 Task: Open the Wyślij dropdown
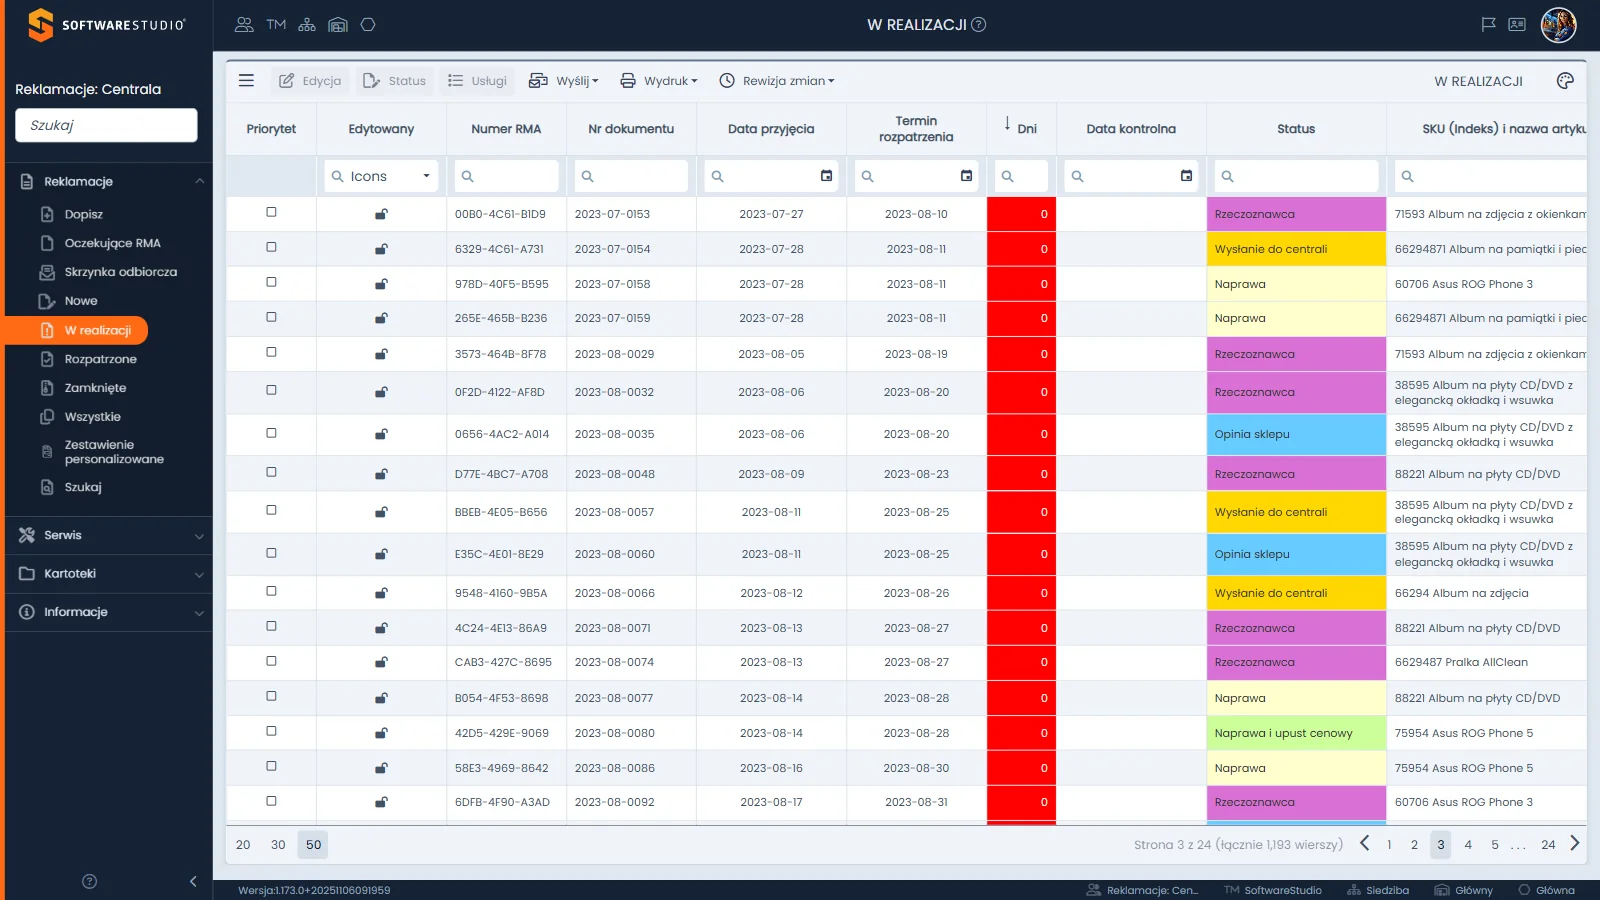coord(564,81)
